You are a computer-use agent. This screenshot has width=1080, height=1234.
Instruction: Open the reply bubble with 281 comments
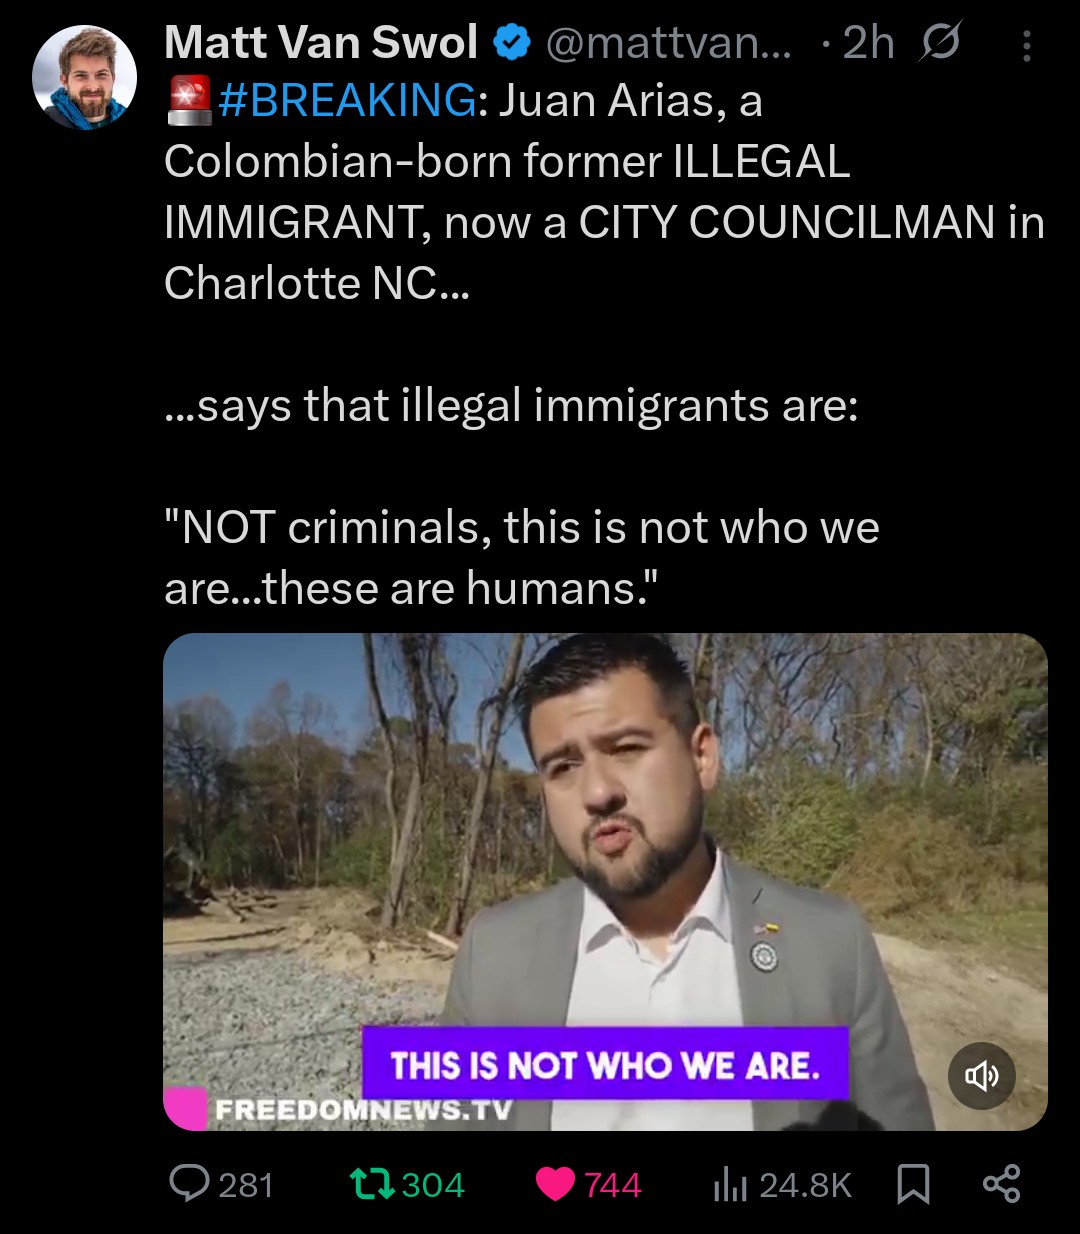pos(221,1184)
